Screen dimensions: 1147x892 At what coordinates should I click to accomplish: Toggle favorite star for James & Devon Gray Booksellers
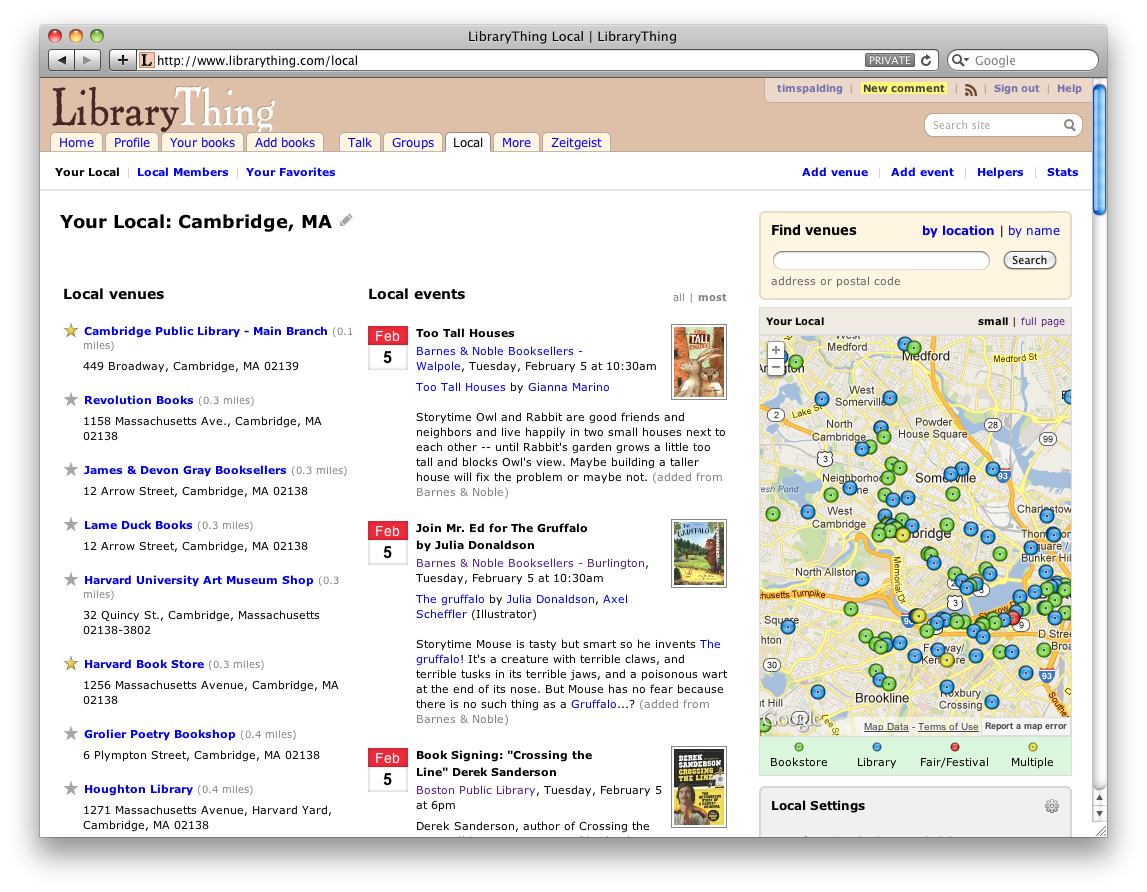click(71, 470)
